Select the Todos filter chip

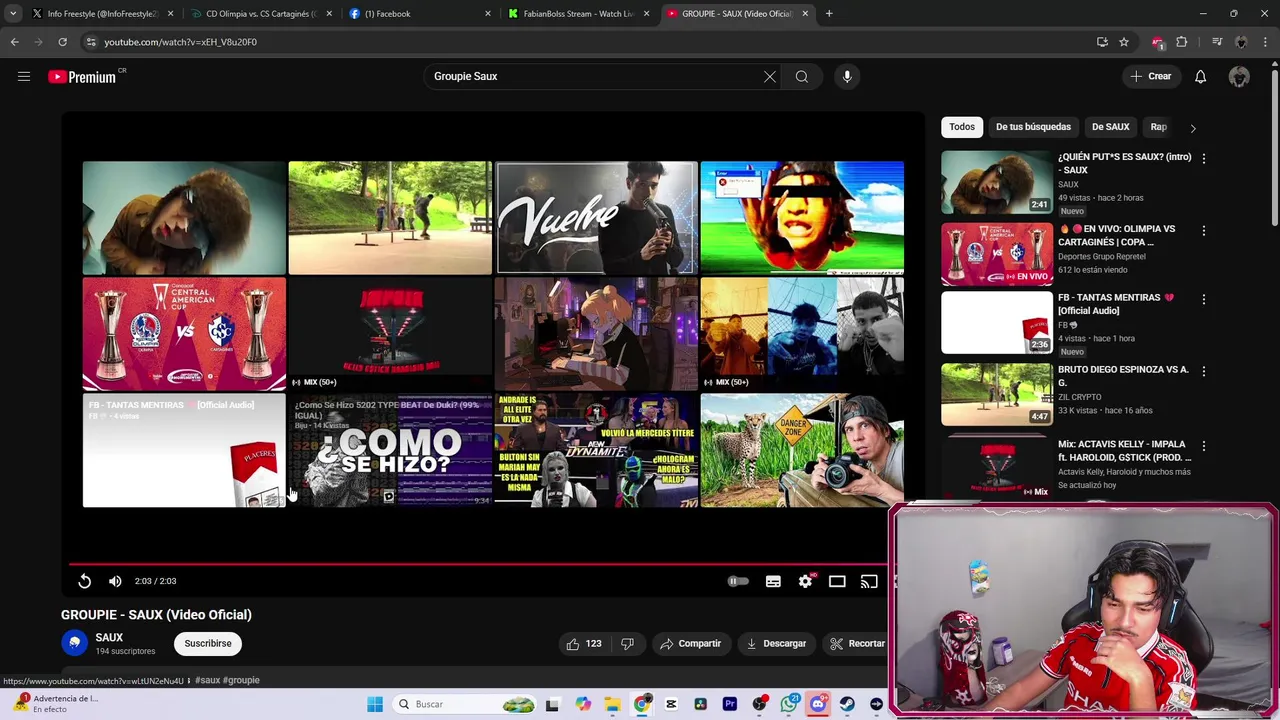(x=962, y=127)
